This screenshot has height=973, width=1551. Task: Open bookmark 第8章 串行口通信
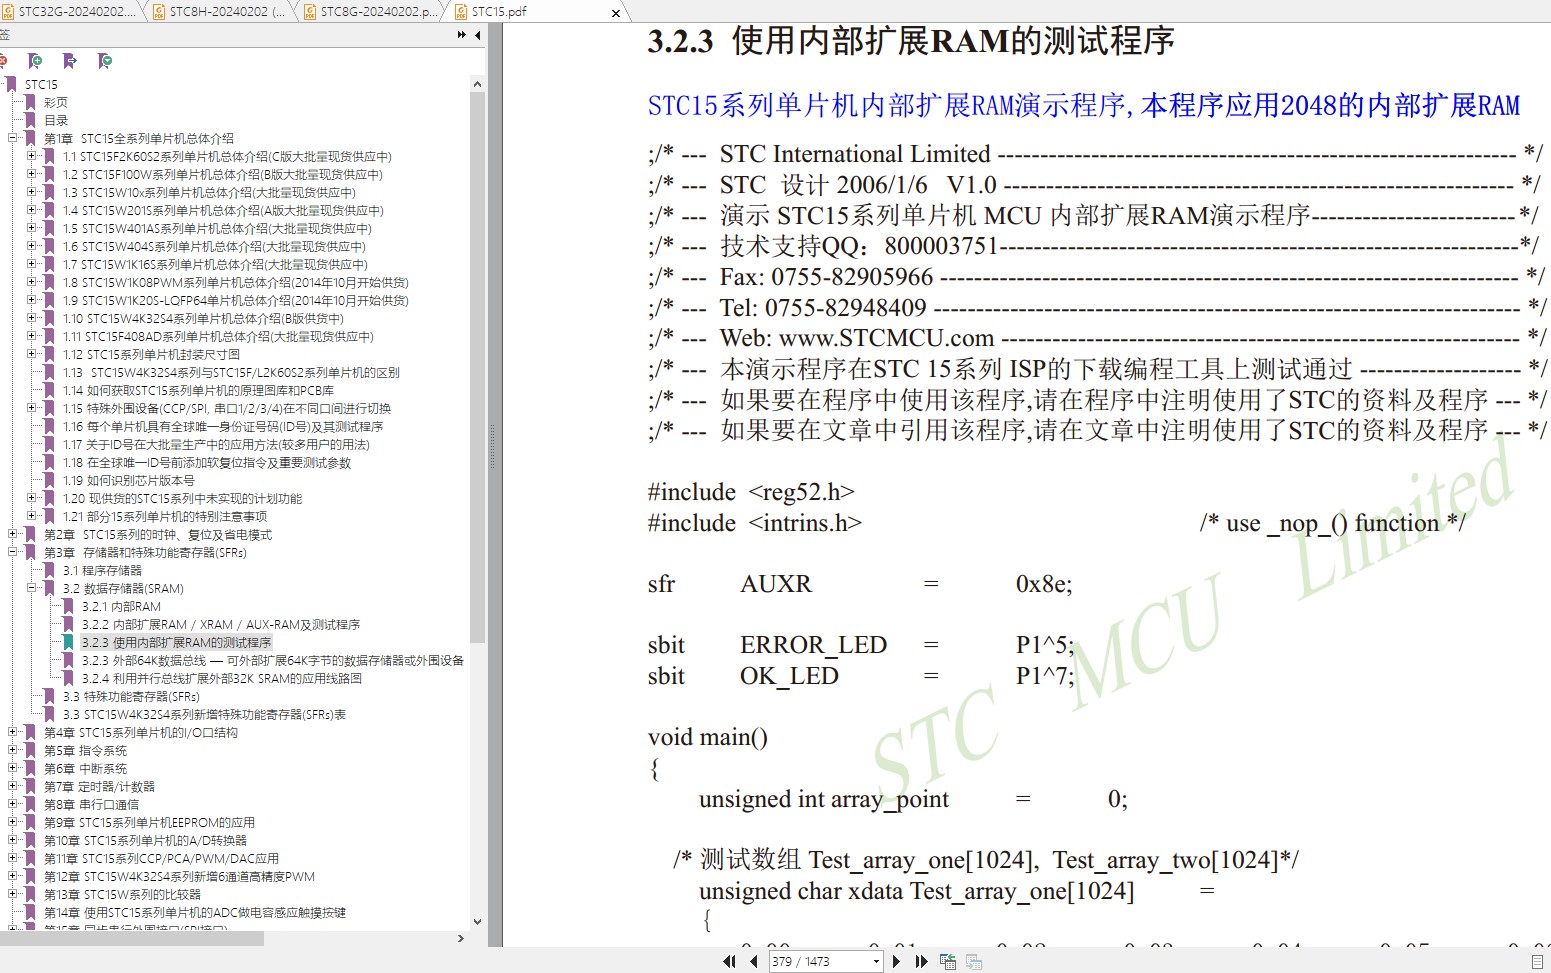[x=91, y=804]
